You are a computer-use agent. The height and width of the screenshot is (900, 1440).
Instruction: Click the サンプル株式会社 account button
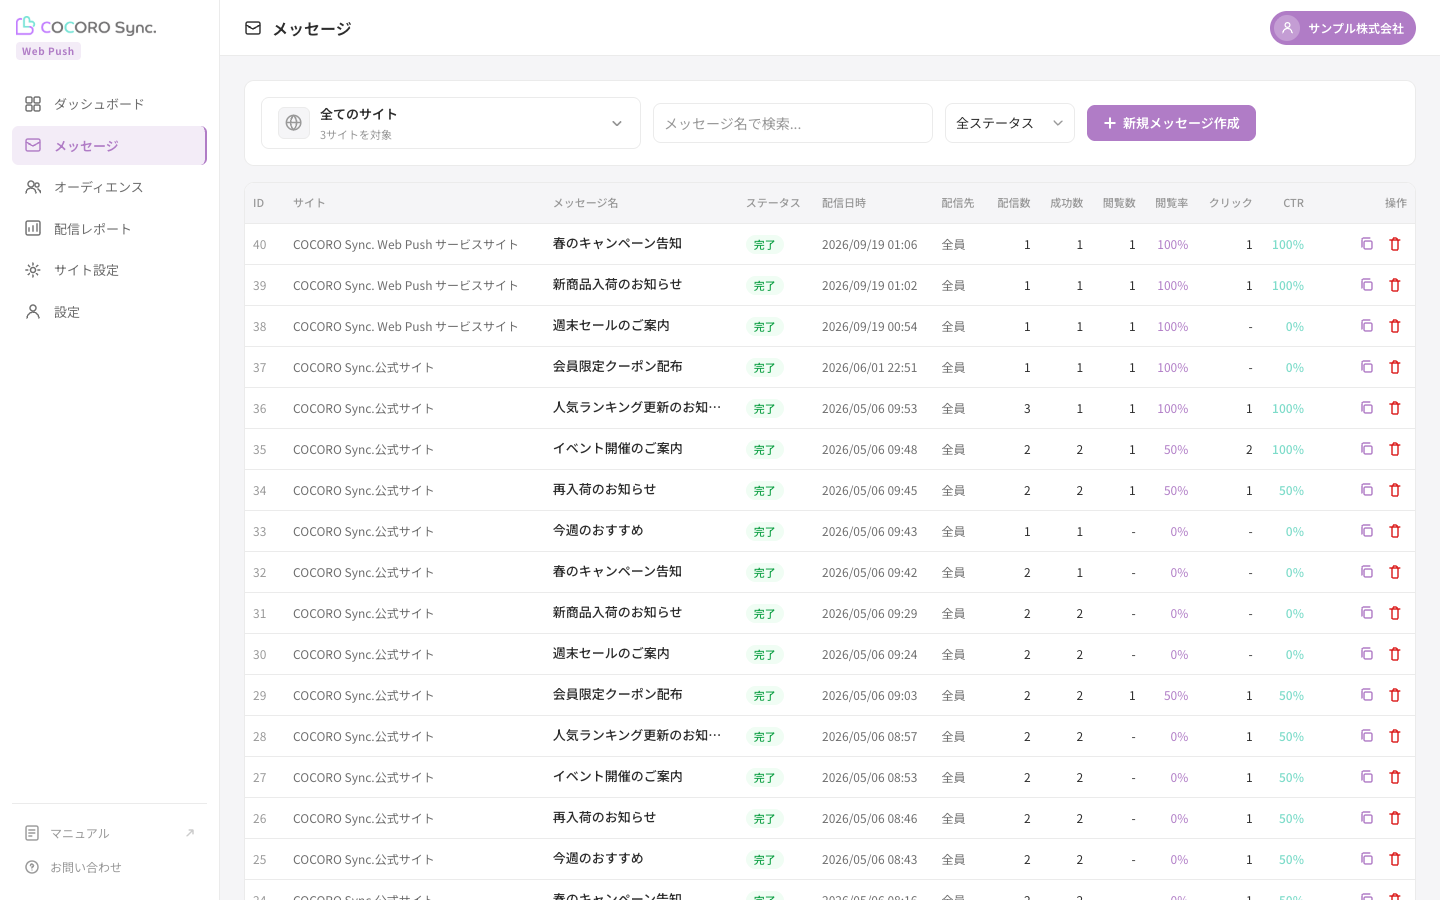click(x=1343, y=28)
